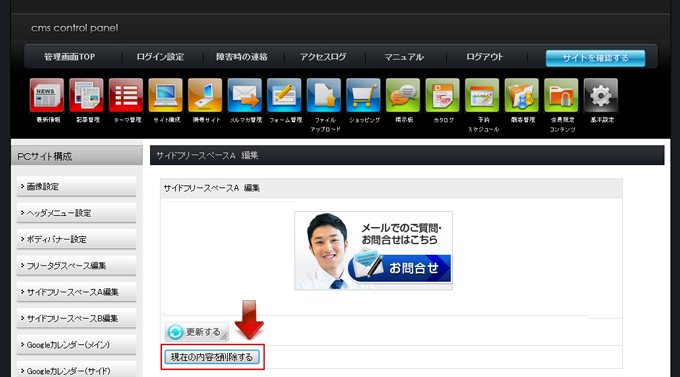Open Googleカレンダー(メイン) in the sidebar
Viewport: 680px width, 377px height.
pyautogui.click(x=76, y=345)
